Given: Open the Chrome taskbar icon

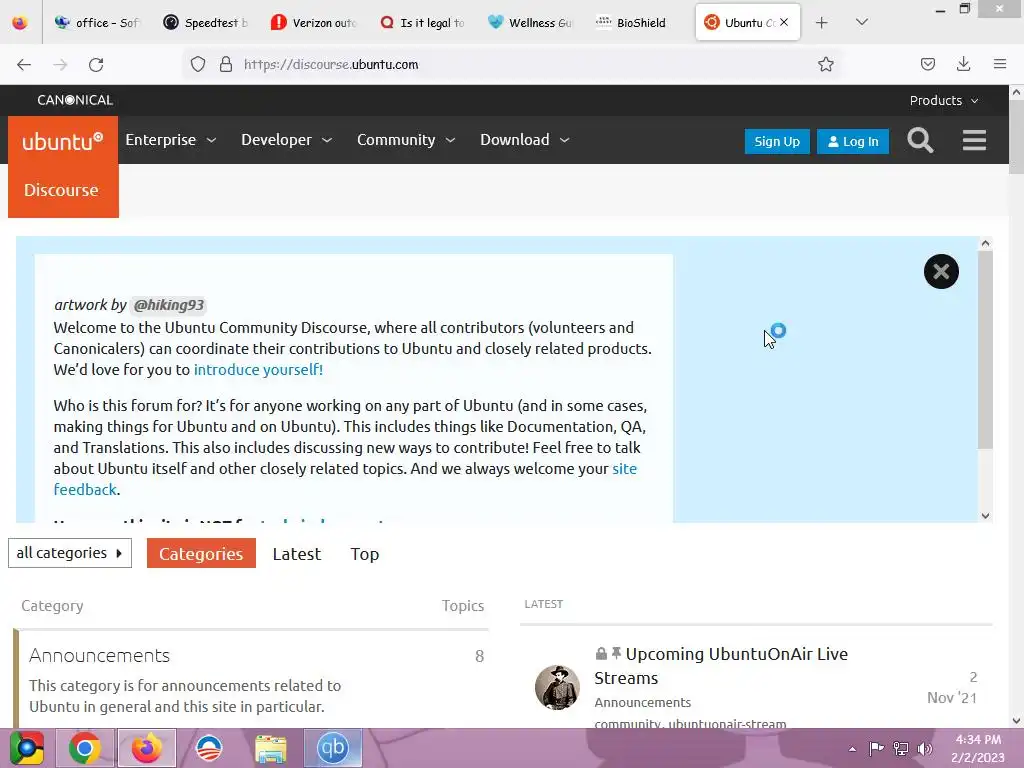Looking at the screenshot, I should tap(85, 748).
